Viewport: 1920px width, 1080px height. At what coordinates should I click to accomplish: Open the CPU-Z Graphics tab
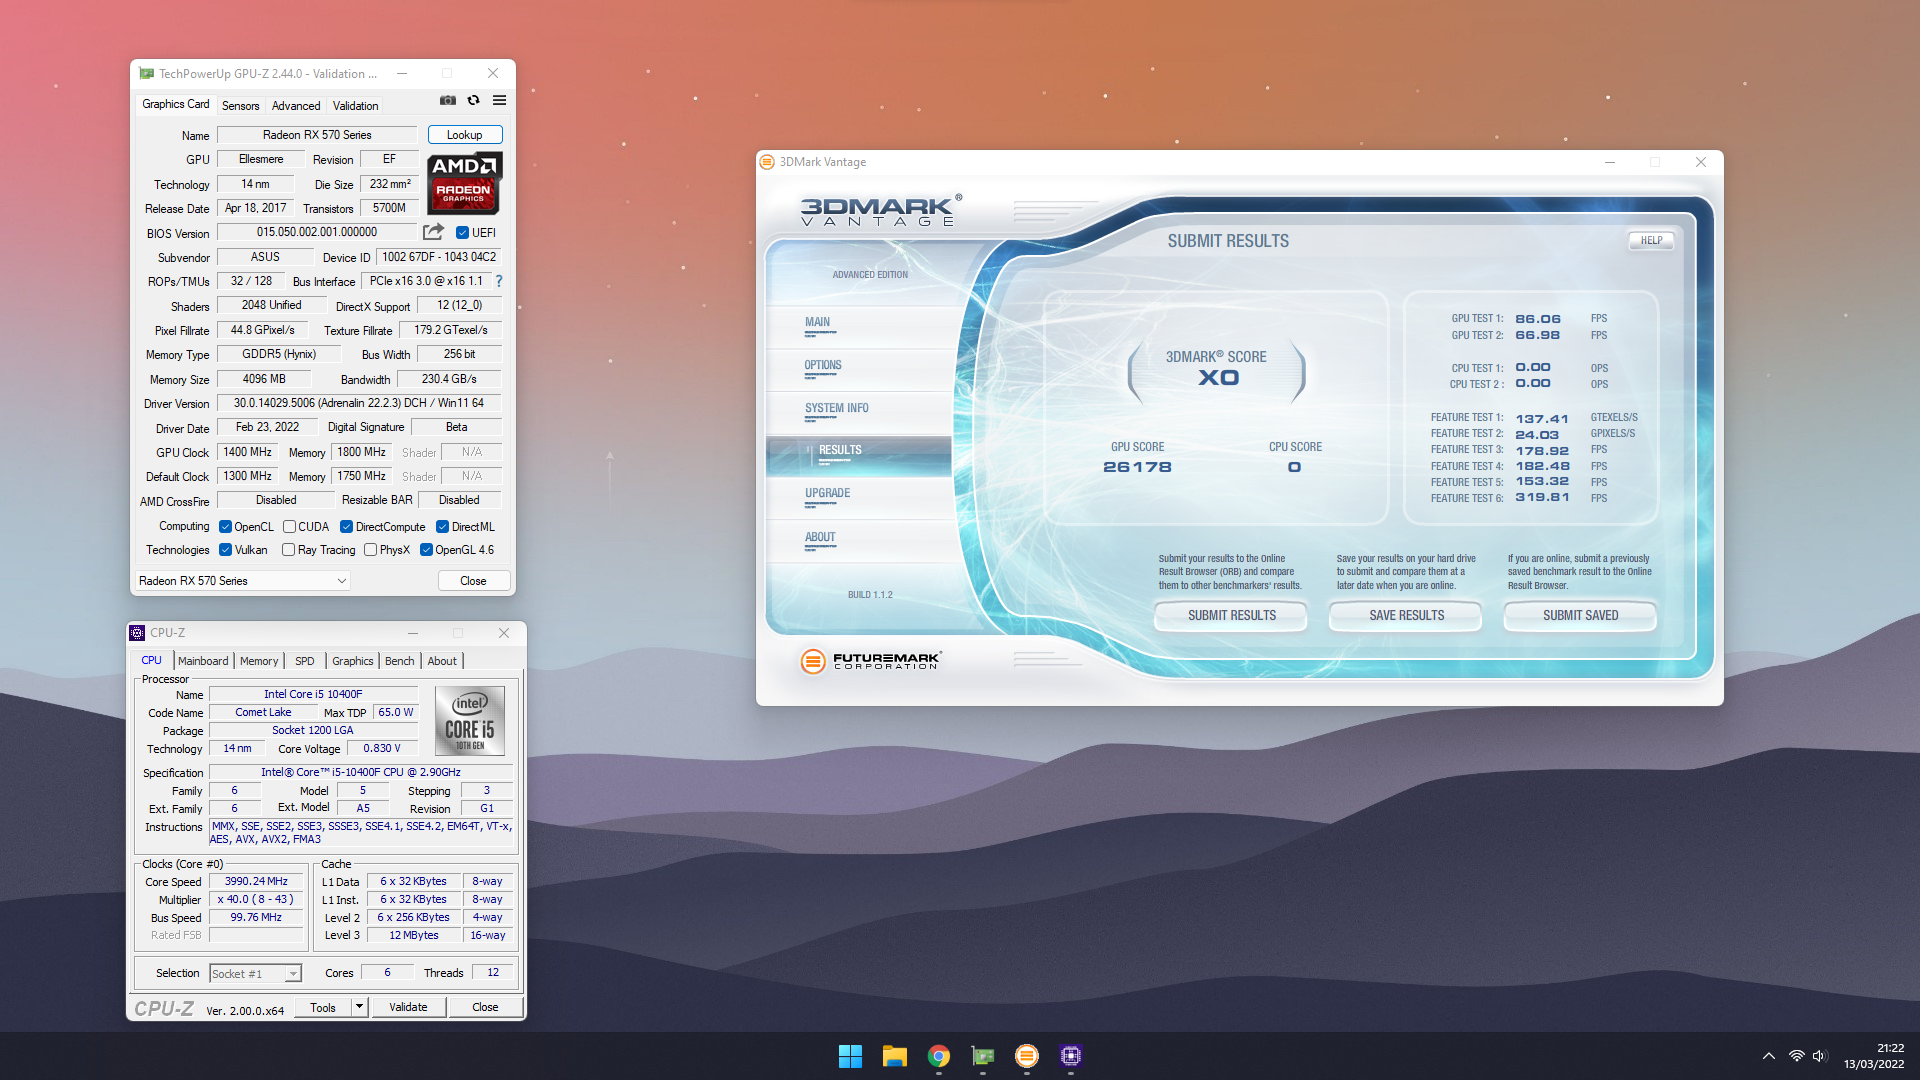pos(352,661)
